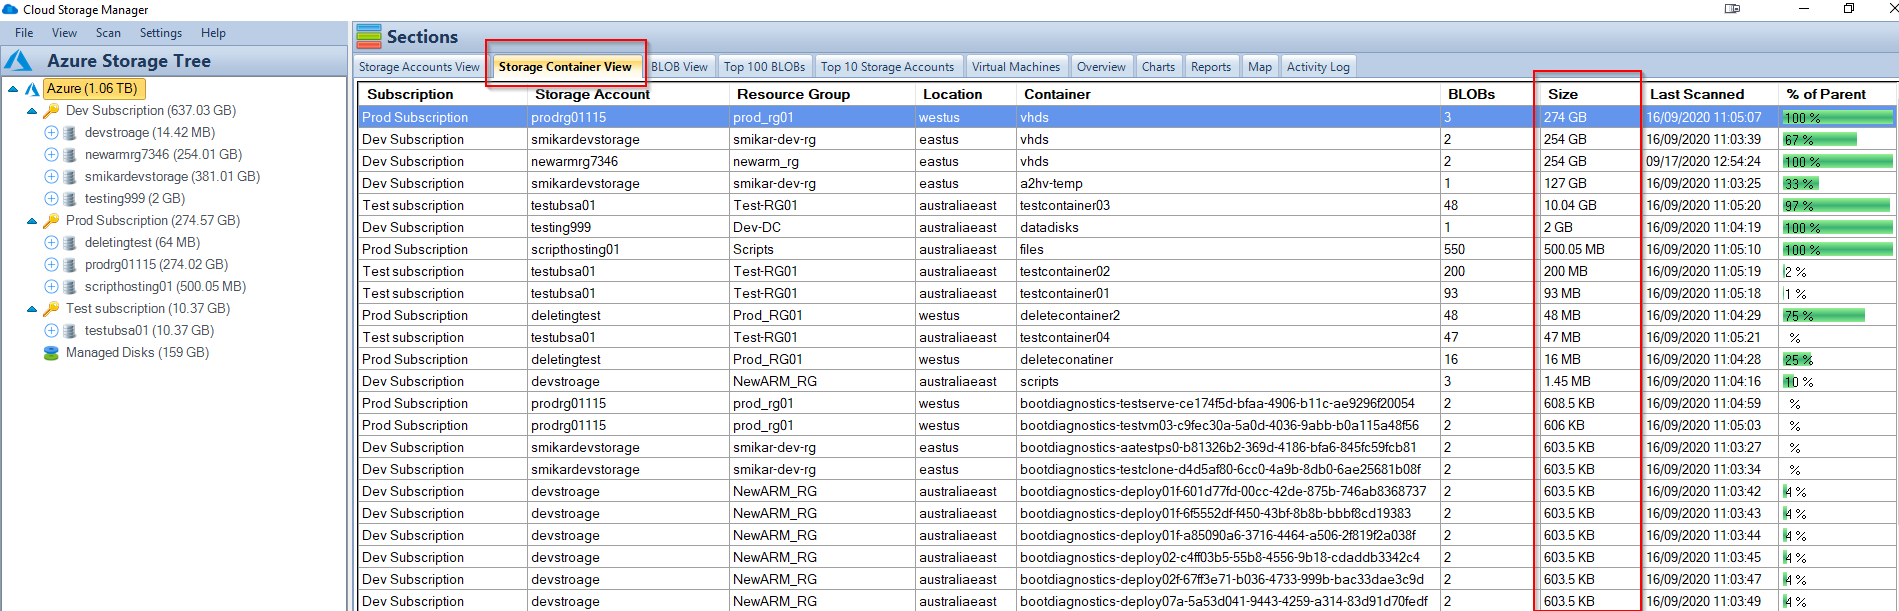This screenshot has width=1899, height=611.
Task: Click the 33 % parent usage bar
Action: click(x=1800, y=184)
